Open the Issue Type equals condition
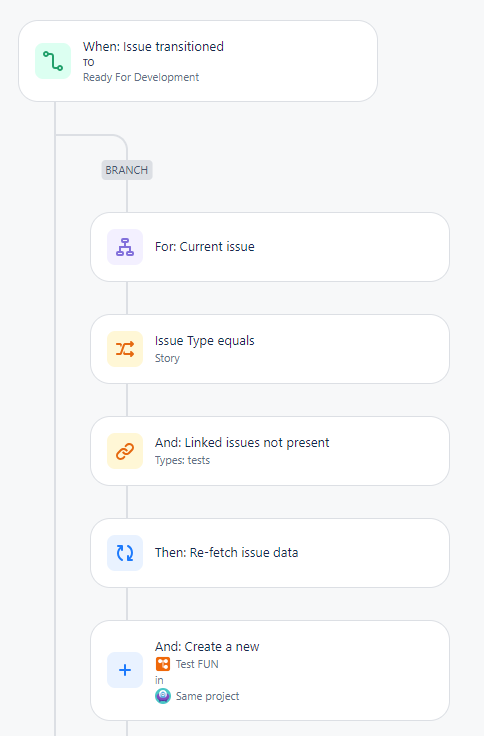 point(270,349)
